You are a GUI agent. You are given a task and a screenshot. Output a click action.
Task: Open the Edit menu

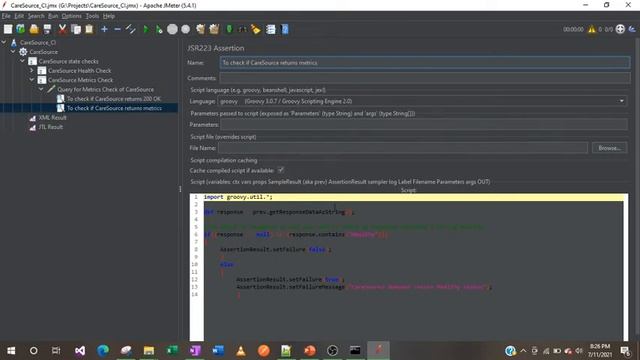coord(19,16)
